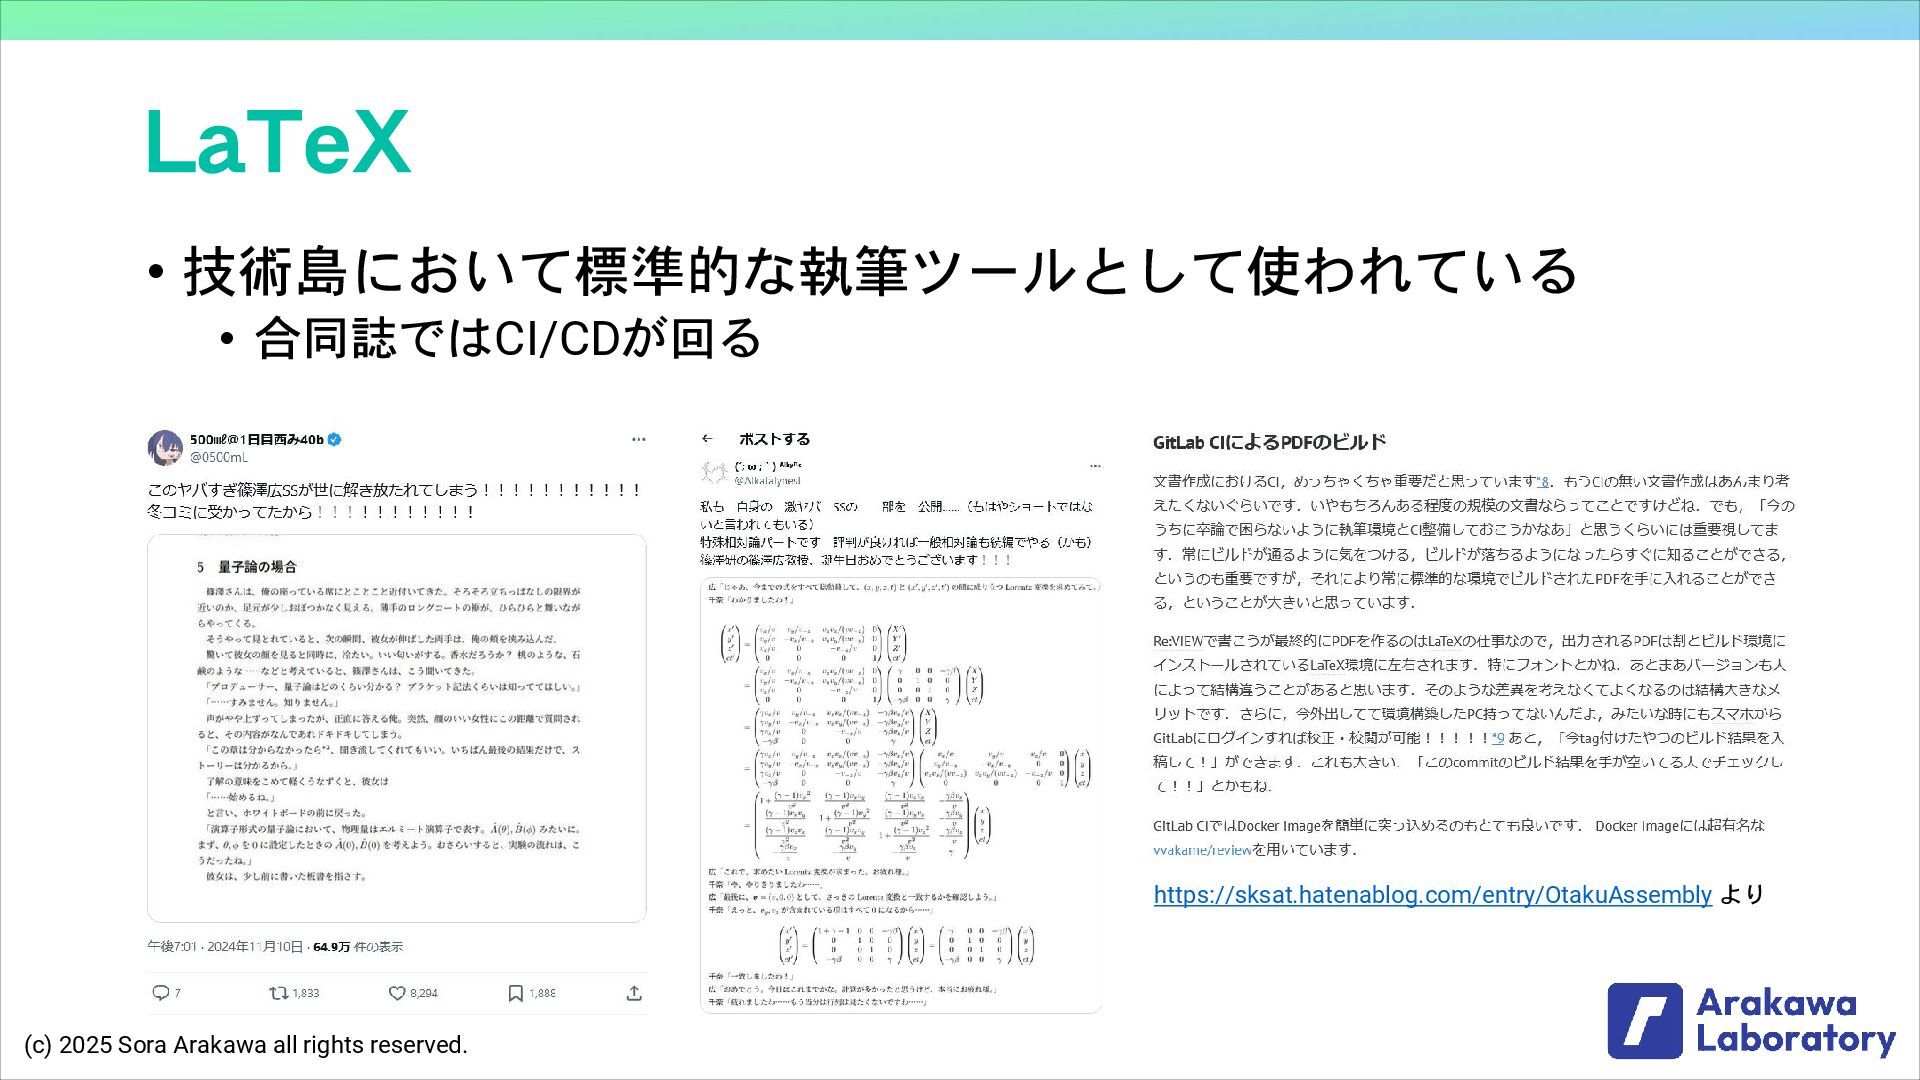Open three-dot menu on left tweet
The image size is (1920, 1080).
click(638, 439)
